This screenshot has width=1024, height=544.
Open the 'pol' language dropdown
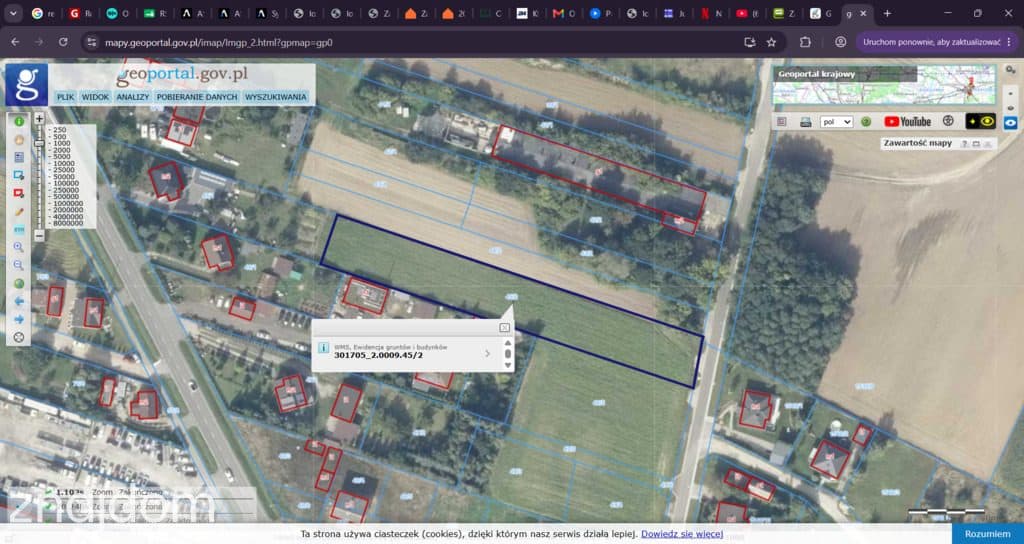[x=837, y=121]
